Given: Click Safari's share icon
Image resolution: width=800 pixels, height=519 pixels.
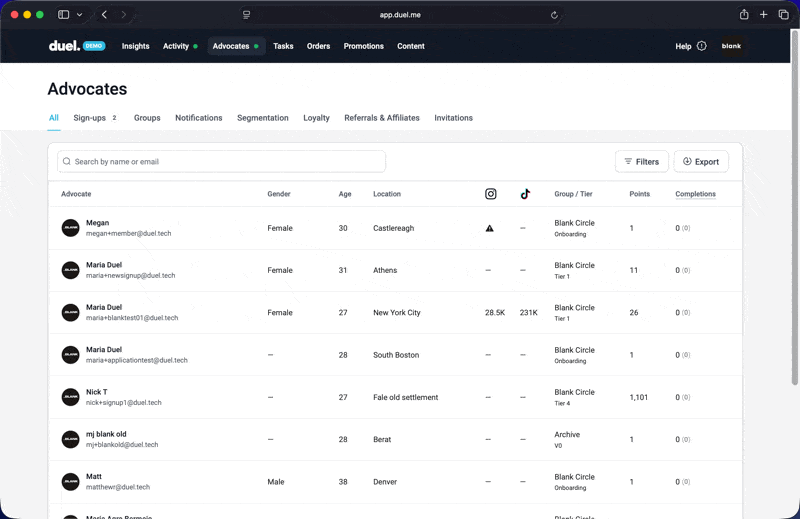Looking at the screenshot, I should click(x=743, y=15).
